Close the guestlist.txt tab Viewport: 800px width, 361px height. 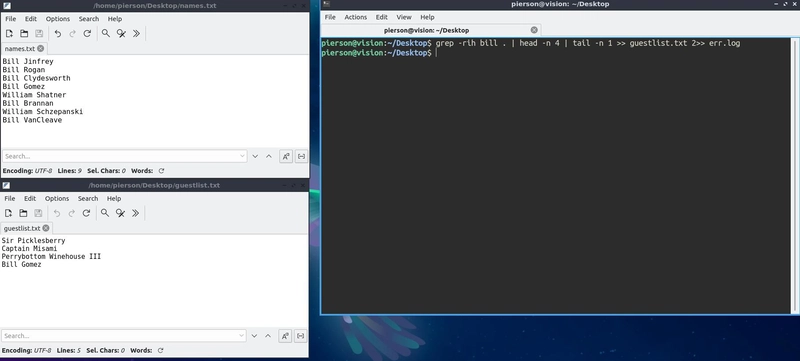click(x=46, y=228)
